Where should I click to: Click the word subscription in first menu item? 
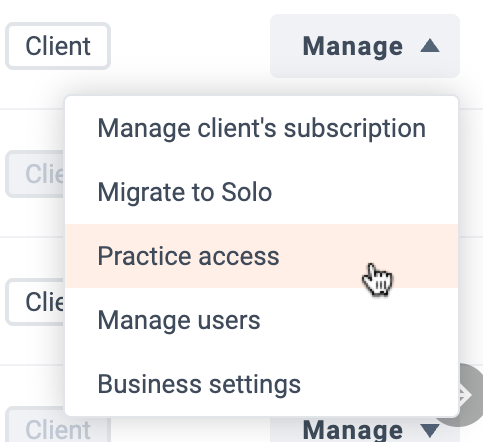pos(355,129)
